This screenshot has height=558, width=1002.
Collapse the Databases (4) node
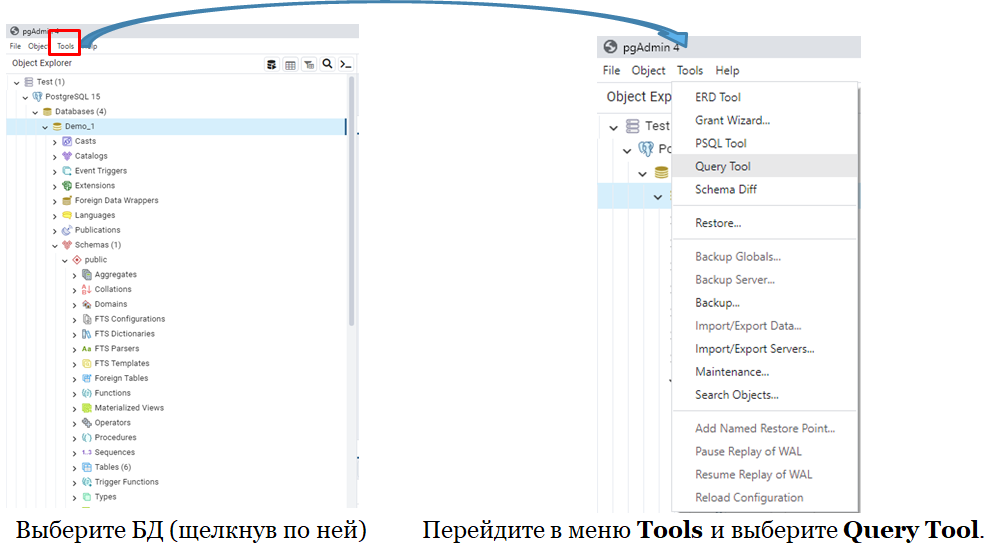click(x=35, y=112)
